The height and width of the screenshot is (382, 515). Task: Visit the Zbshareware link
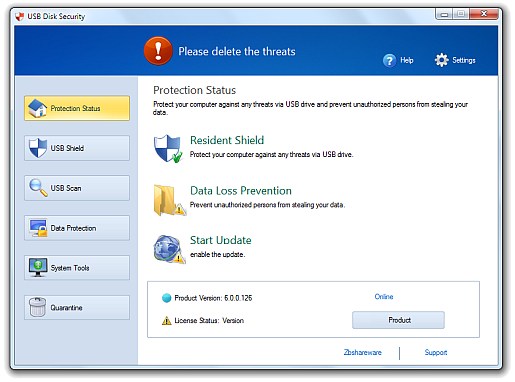[363, 352]
